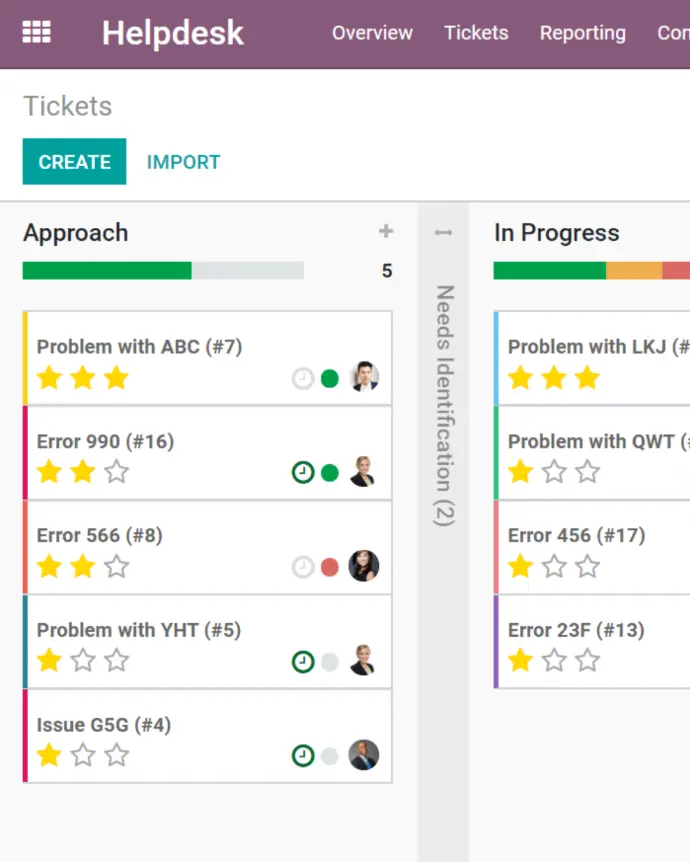This screenshot has width=690, height=862.
Task: Toggle the grey state dot on Issue G5G
Action: tap(330, 756)
